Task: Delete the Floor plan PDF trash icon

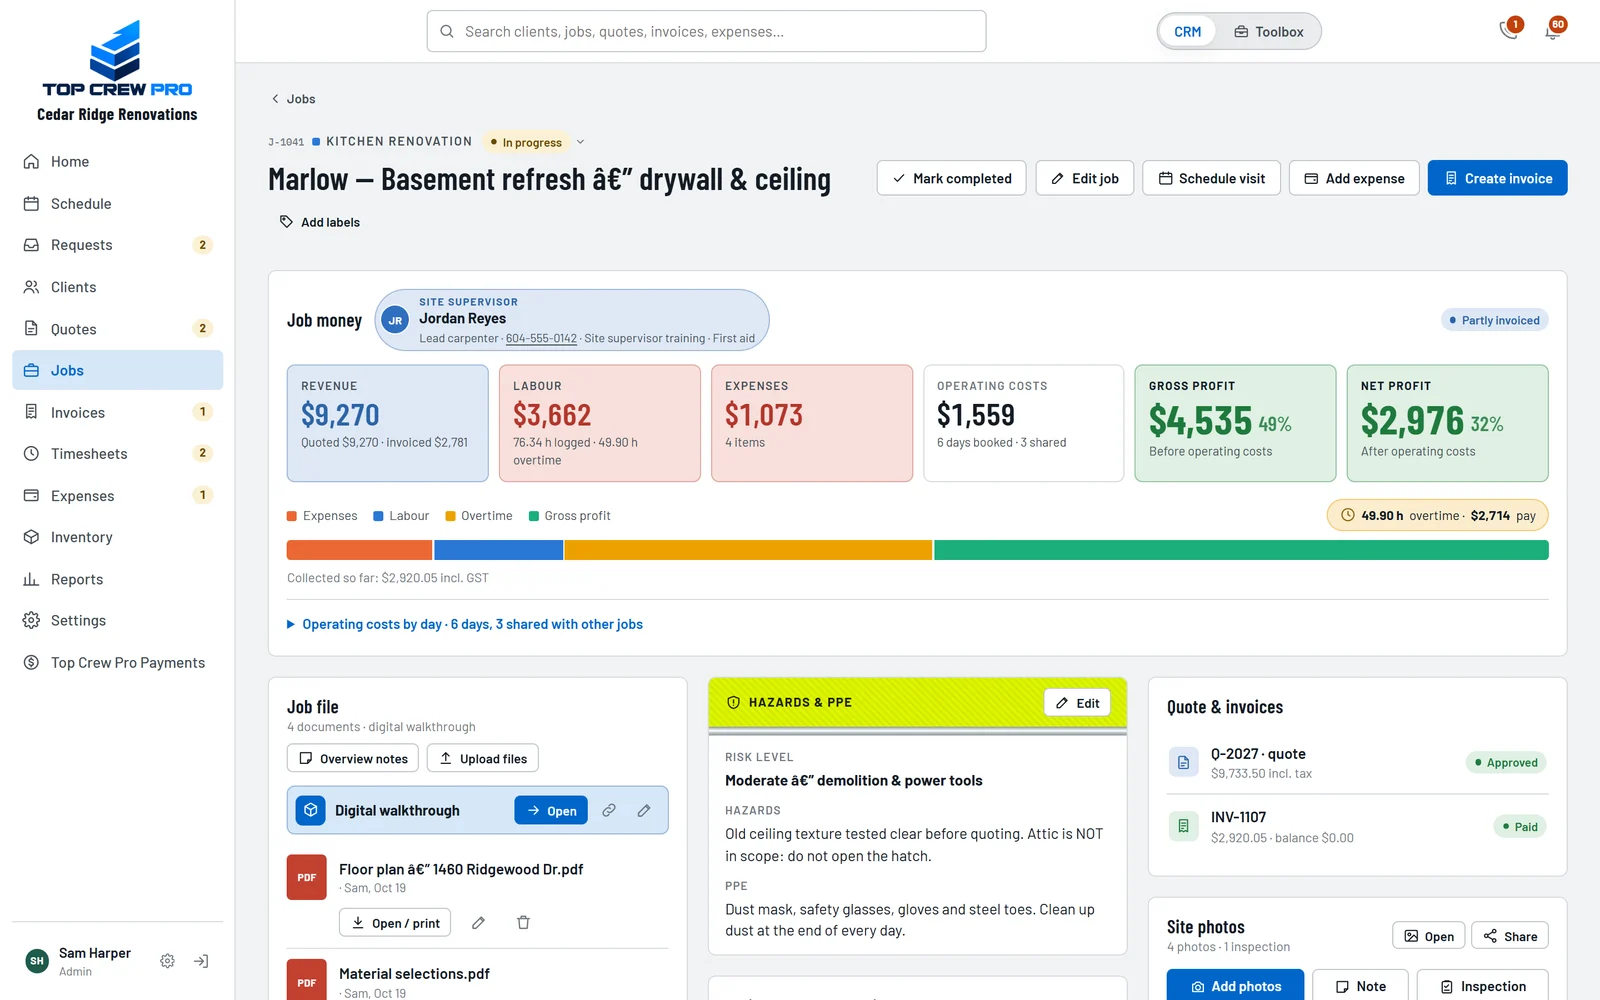Action: (x=523, y=922)
